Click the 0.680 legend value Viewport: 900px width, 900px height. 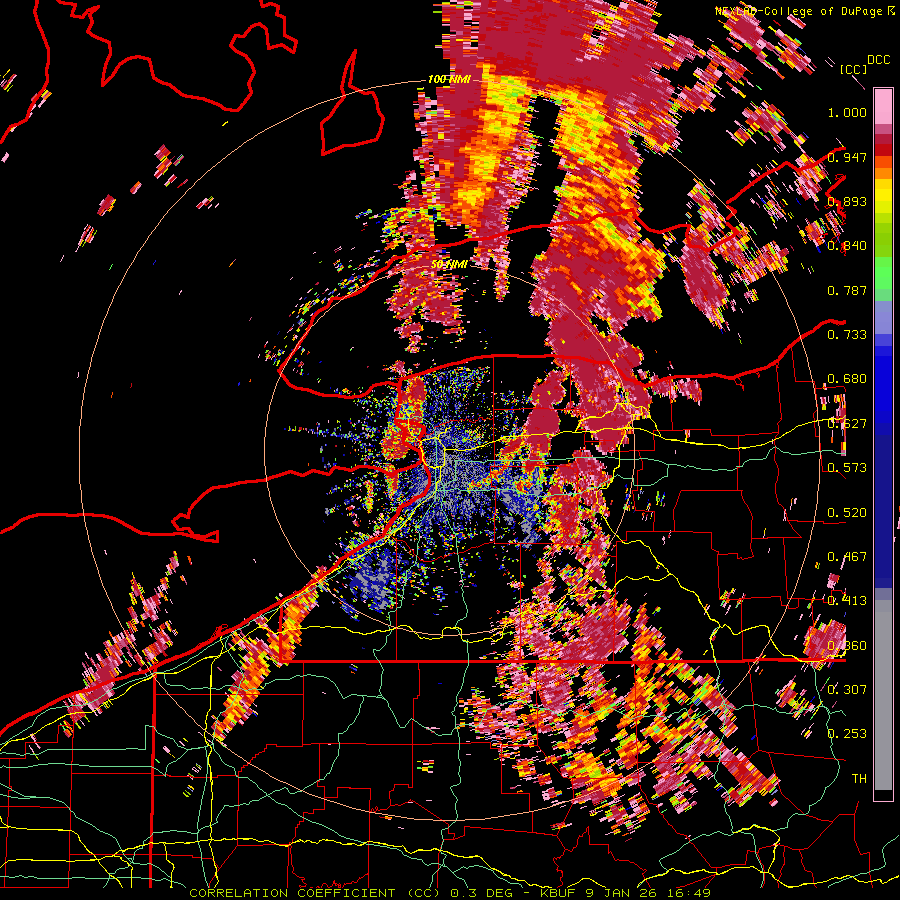847,379
